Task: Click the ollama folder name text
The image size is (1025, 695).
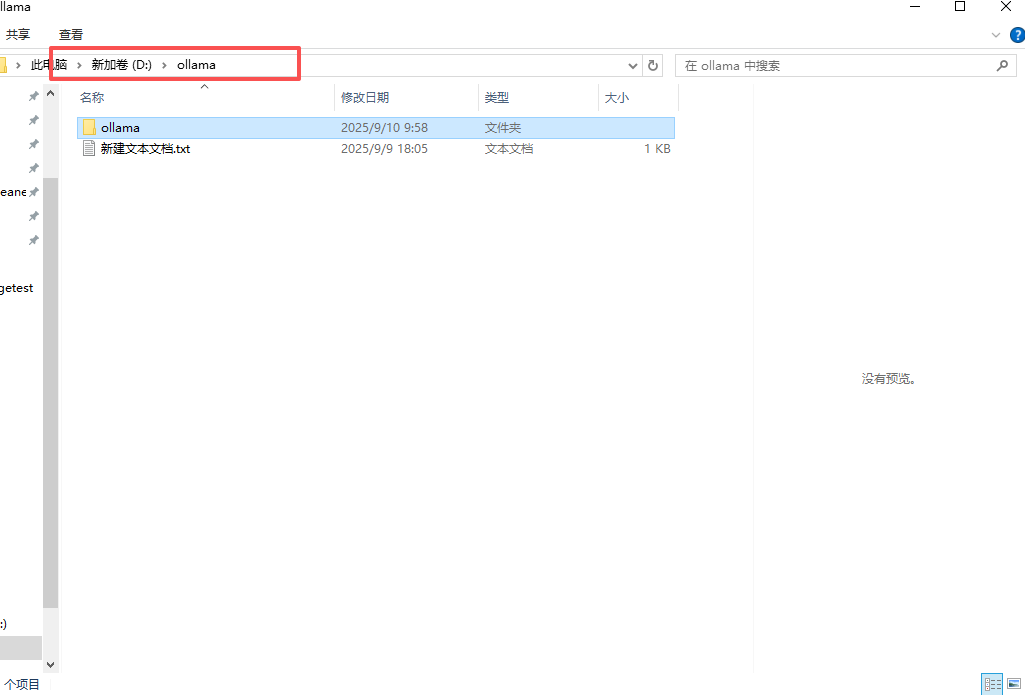Action: pyautogui.click(x=120, y=127)
